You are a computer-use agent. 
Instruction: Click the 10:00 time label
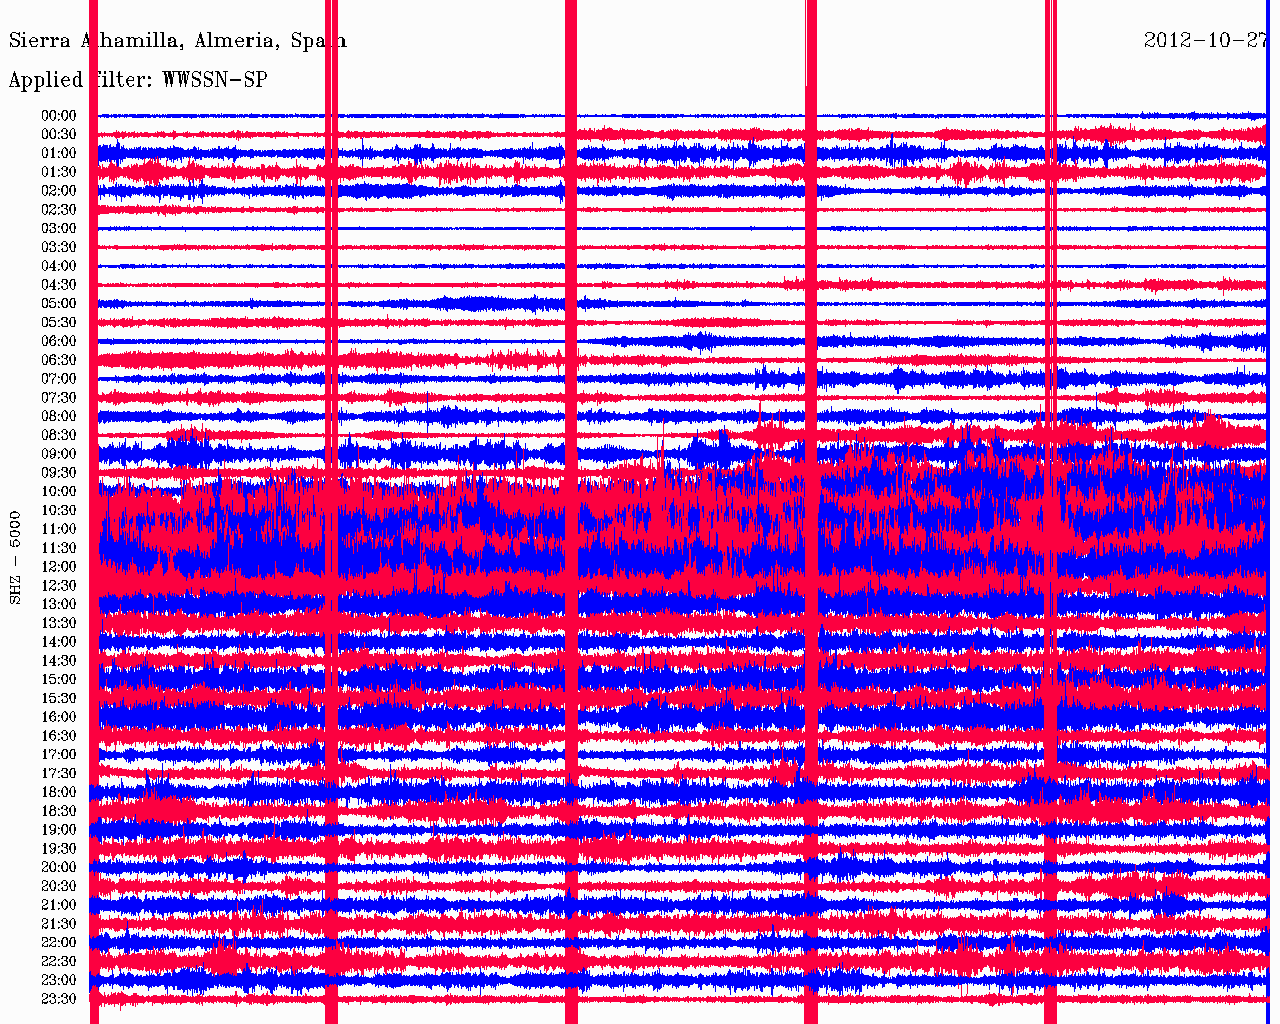(x=59, y=492)
